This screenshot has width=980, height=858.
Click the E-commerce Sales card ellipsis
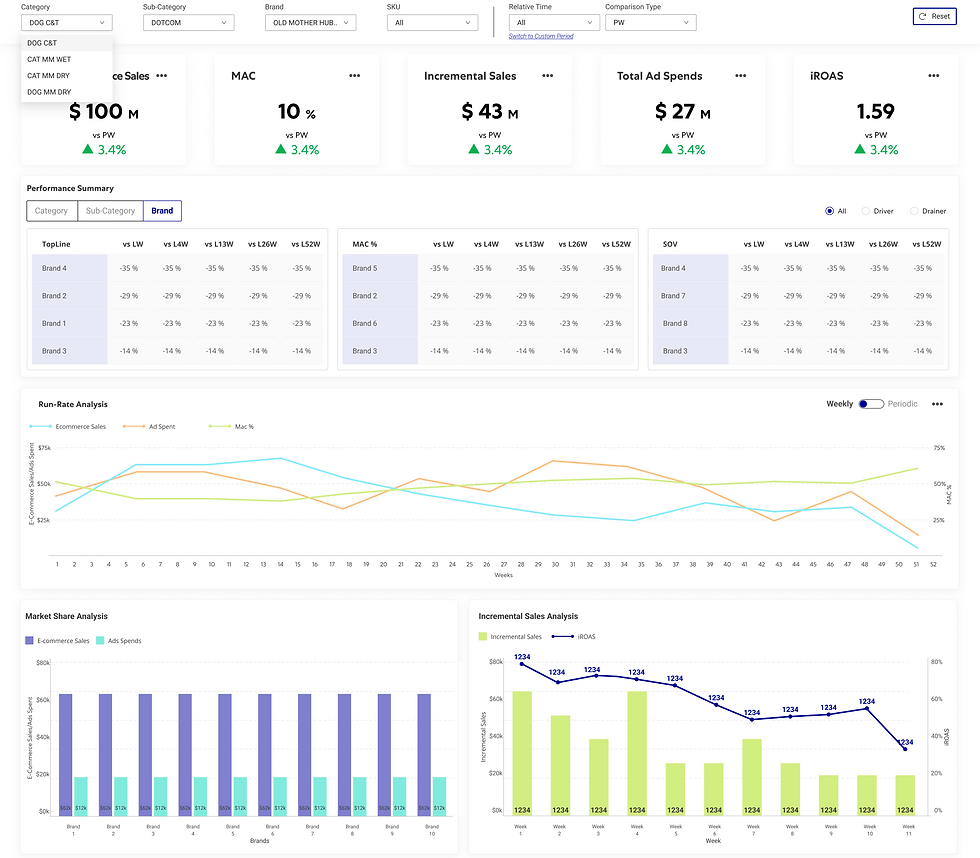(161, 76)
